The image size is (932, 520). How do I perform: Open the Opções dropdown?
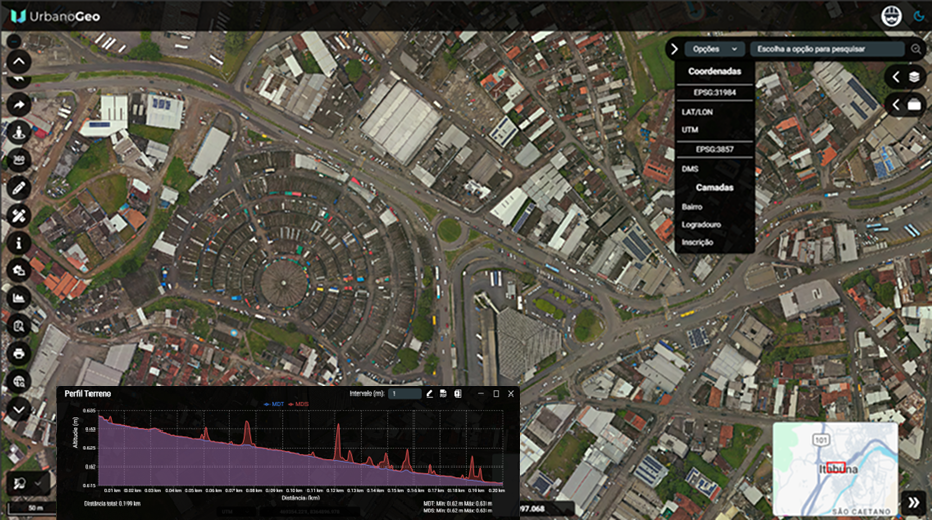717,49
